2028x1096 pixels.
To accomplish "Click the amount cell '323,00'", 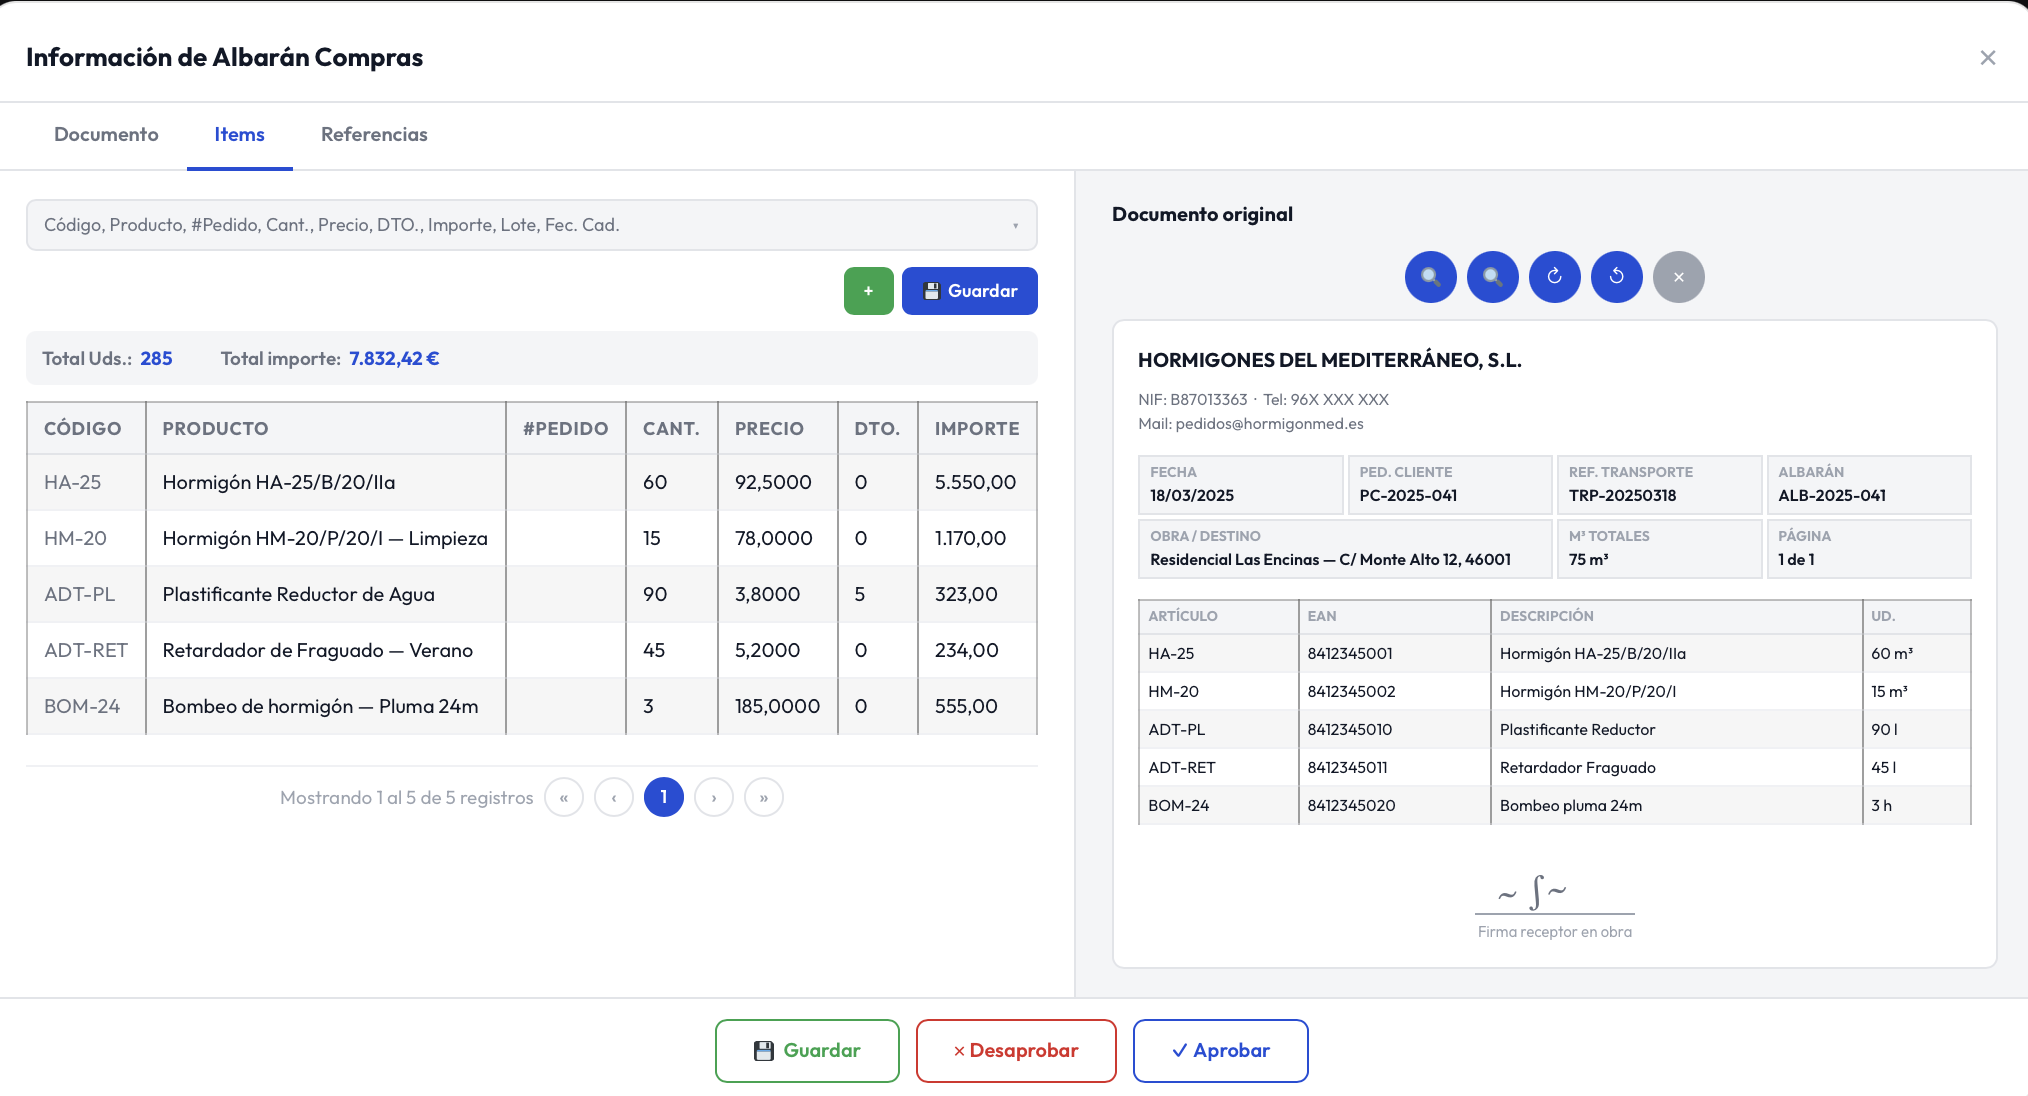I will point(977,595).
